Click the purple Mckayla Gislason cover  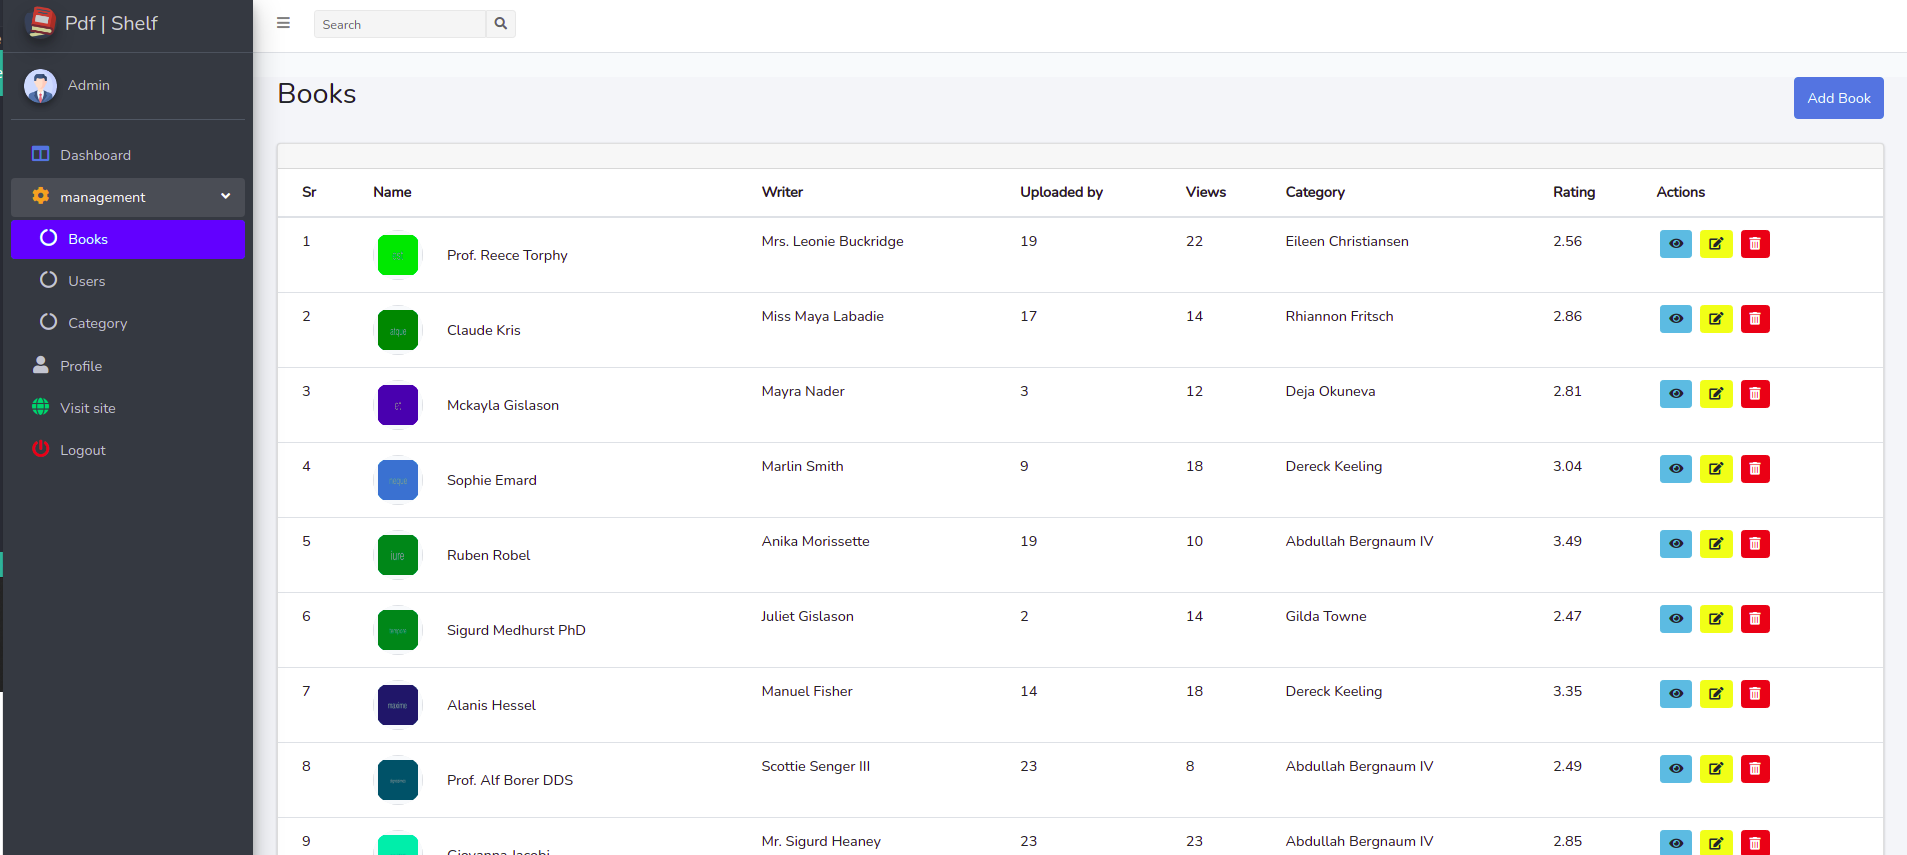click(x=398, y=405)
